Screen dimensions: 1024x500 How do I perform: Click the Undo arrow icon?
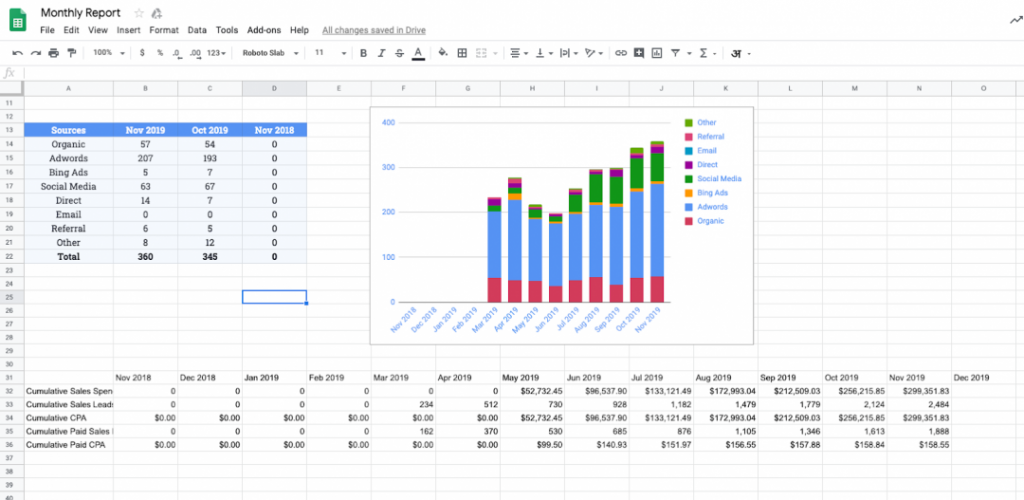point(18,53)
